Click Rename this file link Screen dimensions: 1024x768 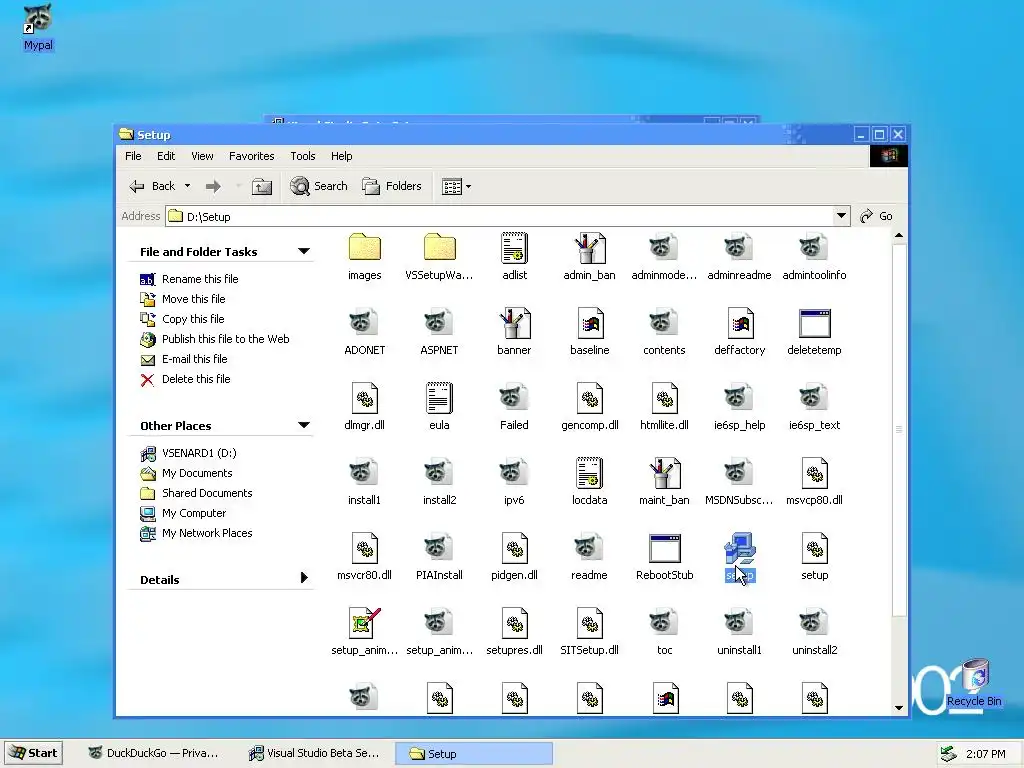pyautogui.click(x=200, y=279)
